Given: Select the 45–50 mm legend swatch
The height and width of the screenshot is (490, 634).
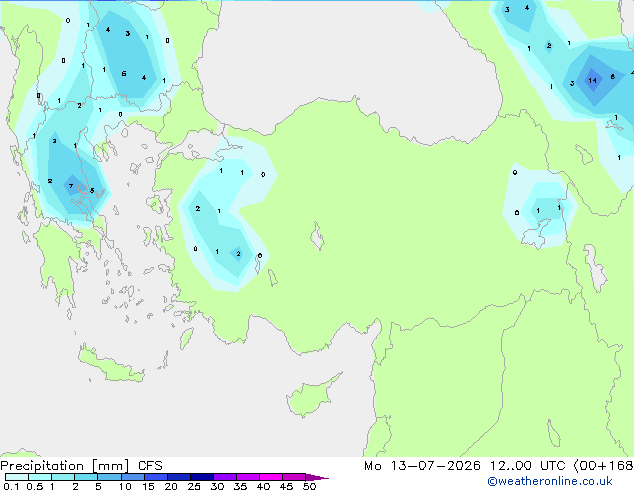Looking at the screenshot, I should 294,477.
